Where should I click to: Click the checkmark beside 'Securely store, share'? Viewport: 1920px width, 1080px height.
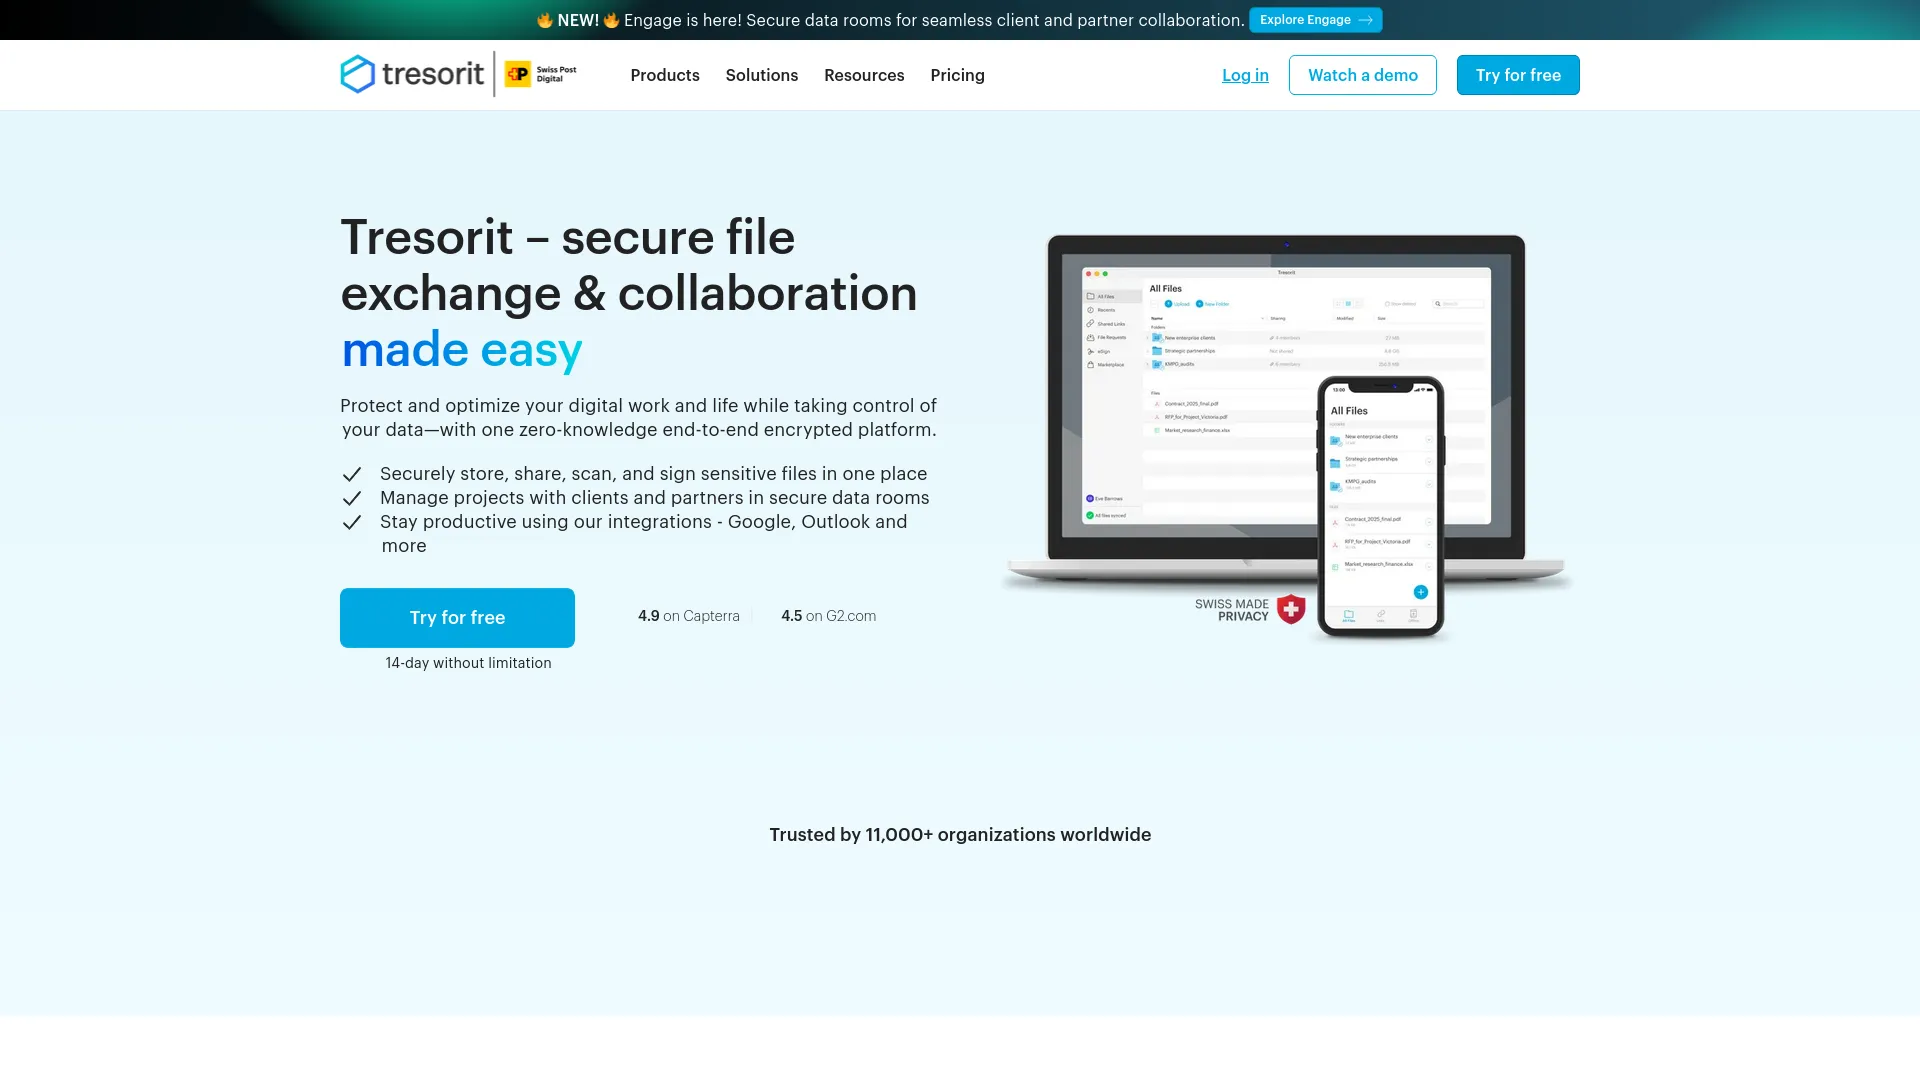pos(352,474)
